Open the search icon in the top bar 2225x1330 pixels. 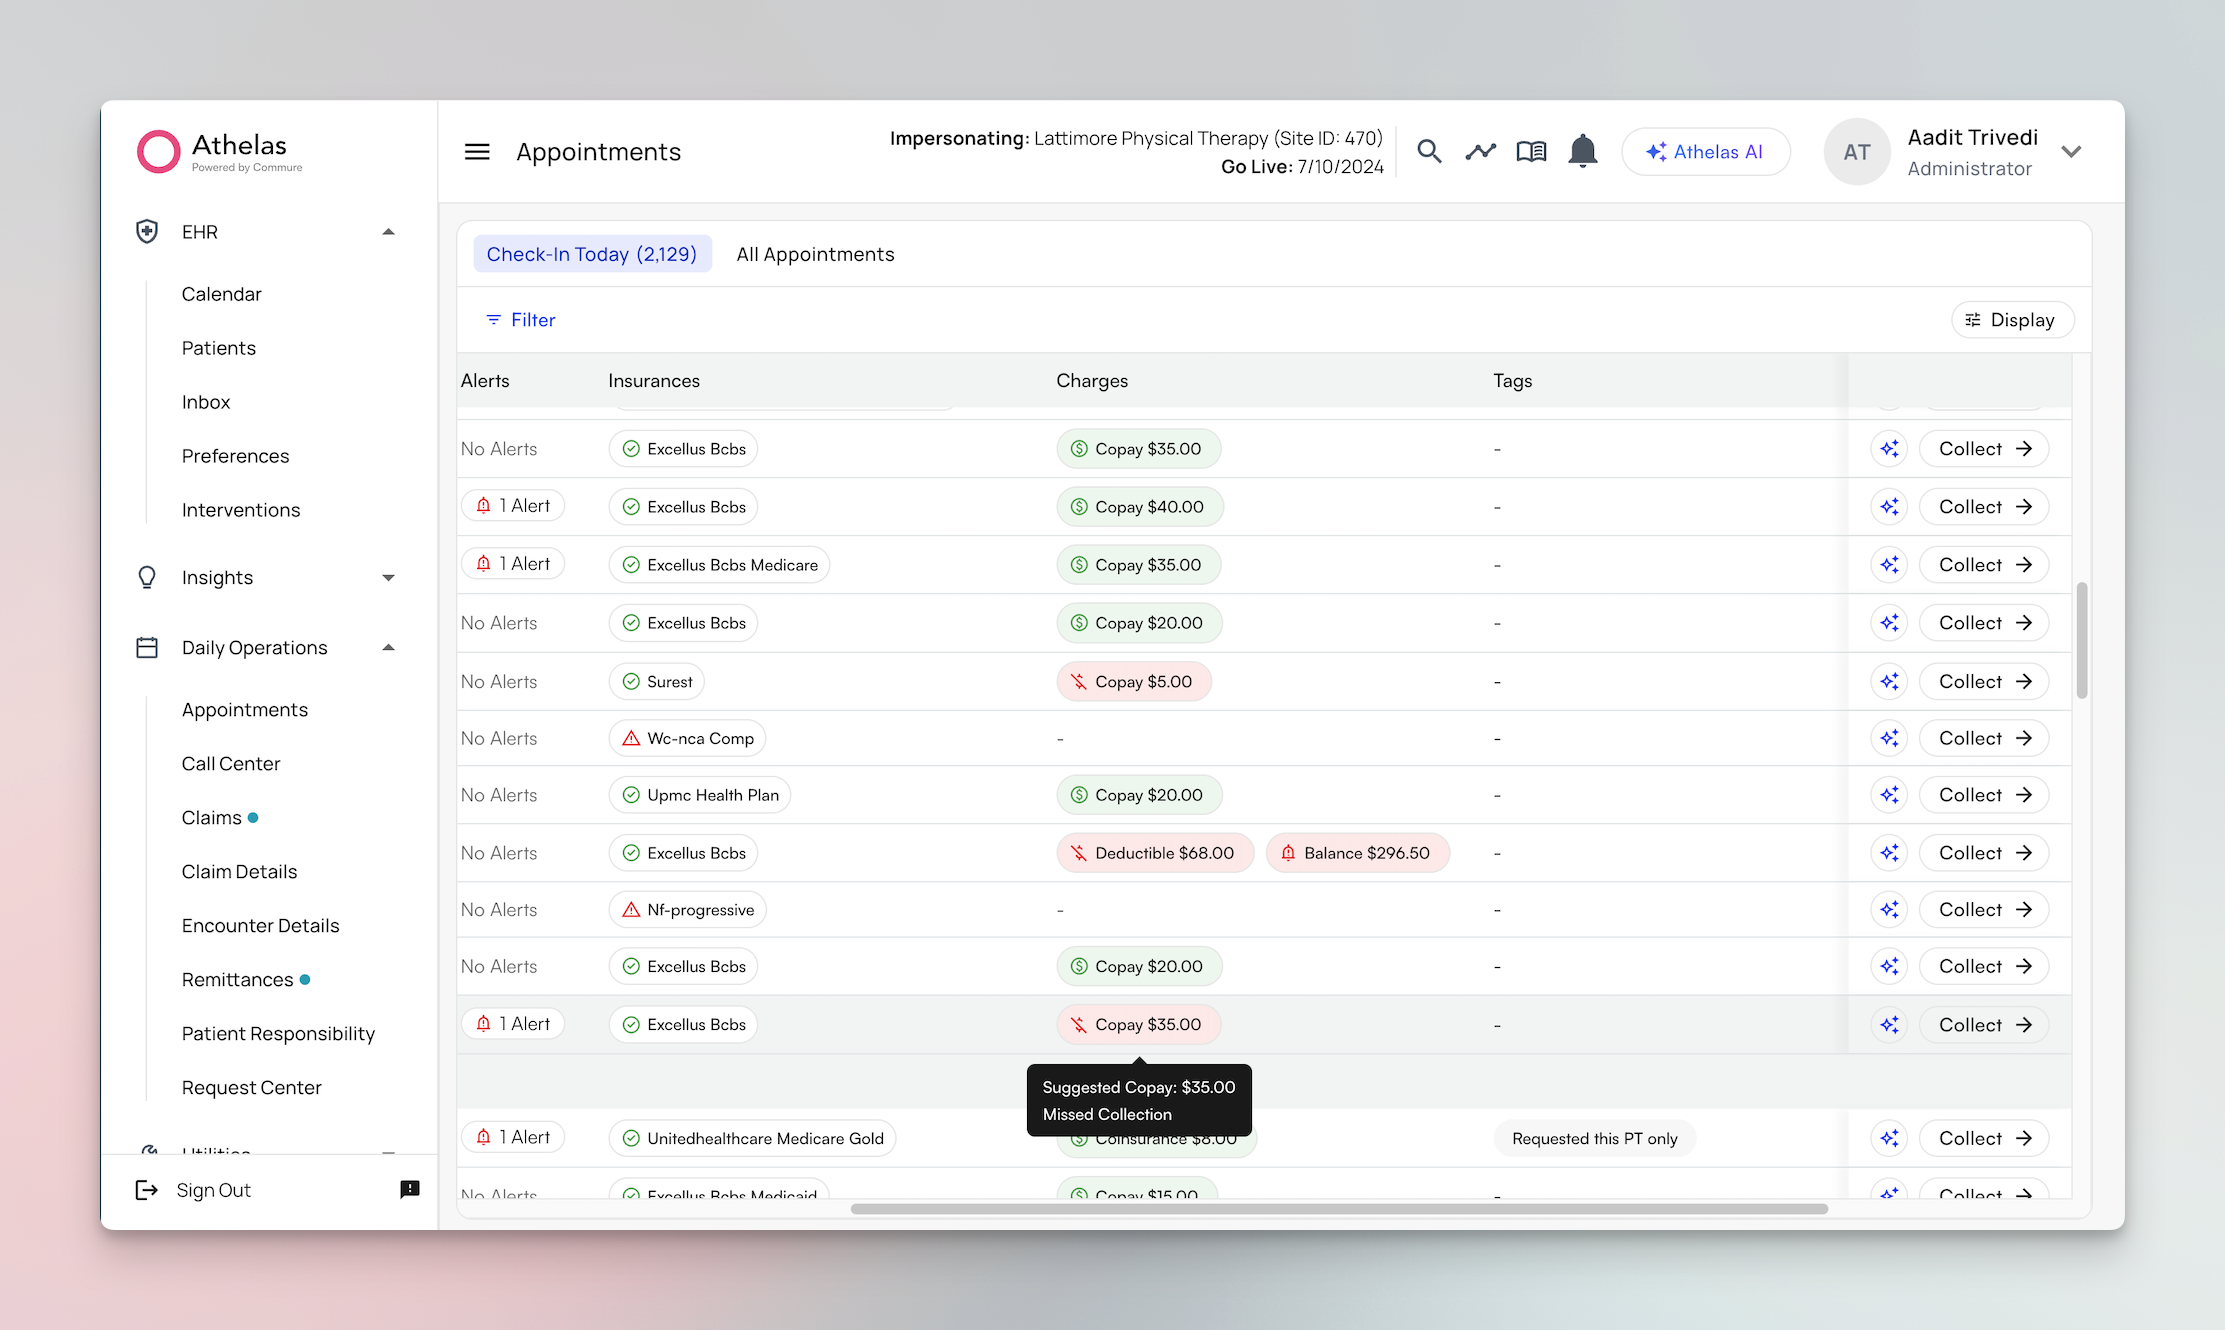point(1429,151)
